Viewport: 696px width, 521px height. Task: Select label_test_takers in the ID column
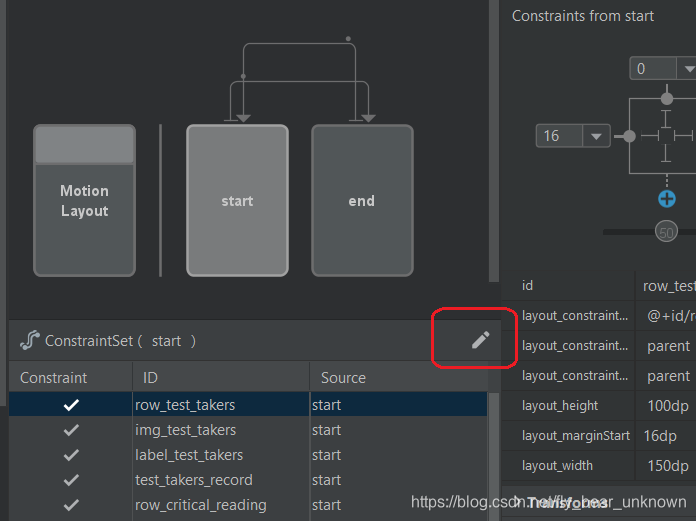pyautogui.click(x=189, y=455)
